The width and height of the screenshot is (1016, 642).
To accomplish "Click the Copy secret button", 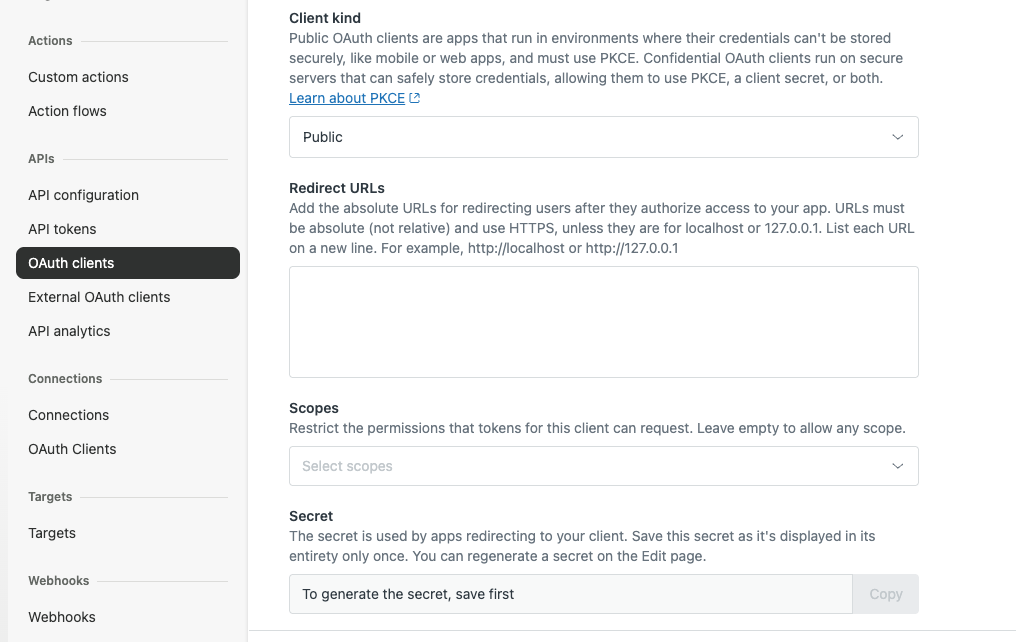I will (x=885, y=594).
